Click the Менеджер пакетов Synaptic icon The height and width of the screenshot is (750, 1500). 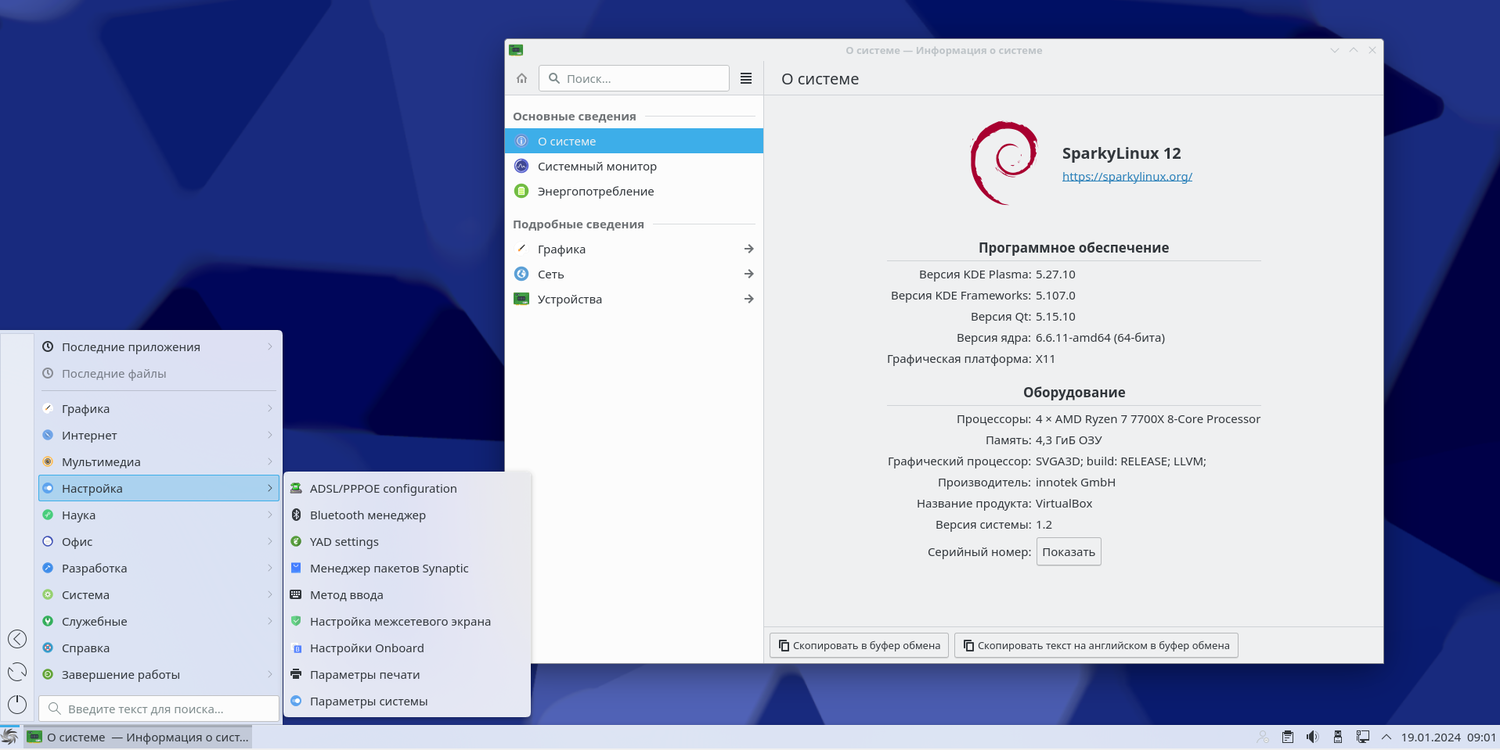296,568
